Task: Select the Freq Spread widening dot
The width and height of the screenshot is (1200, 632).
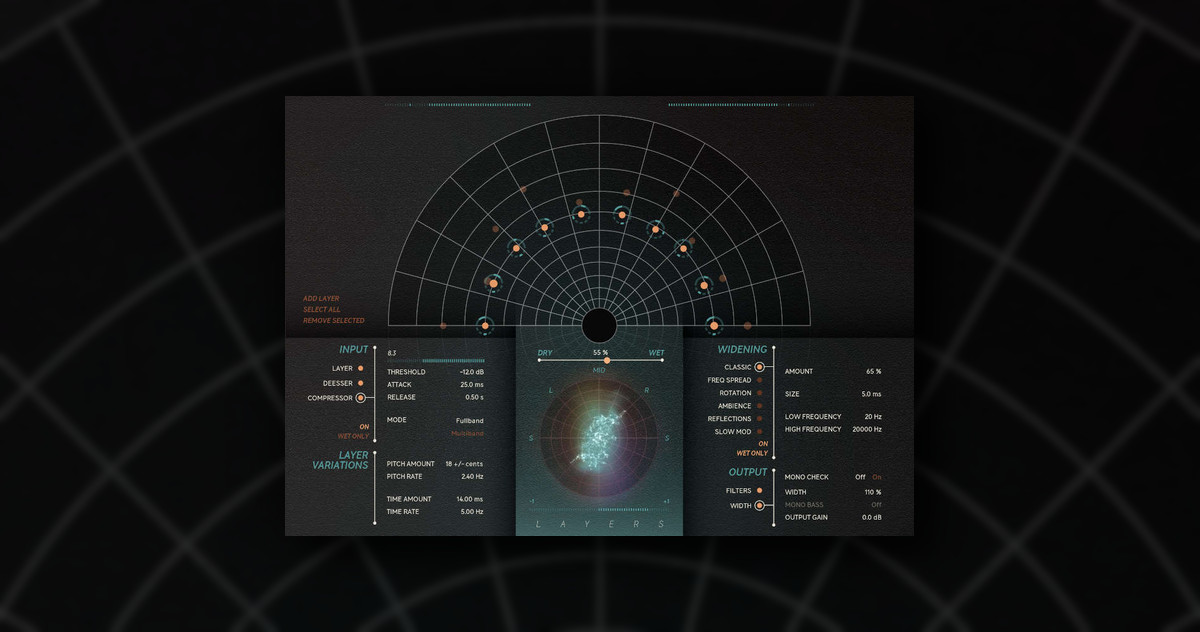Action: (760, 380)
